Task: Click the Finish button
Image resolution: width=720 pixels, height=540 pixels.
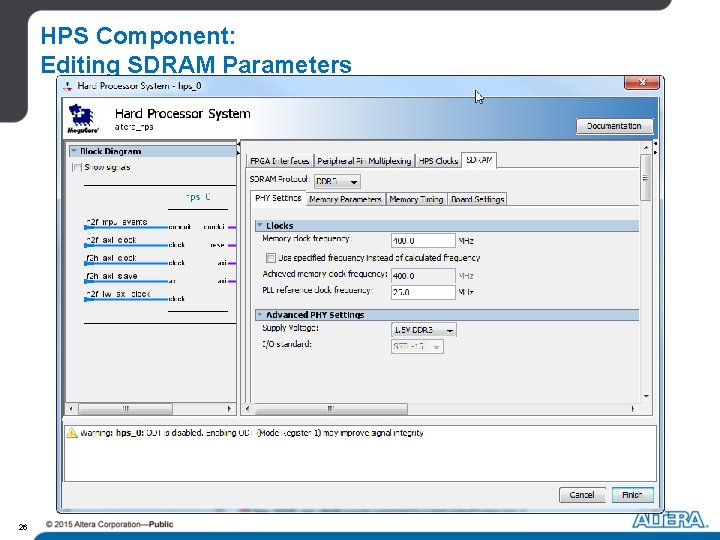Action: click(632, 495)
